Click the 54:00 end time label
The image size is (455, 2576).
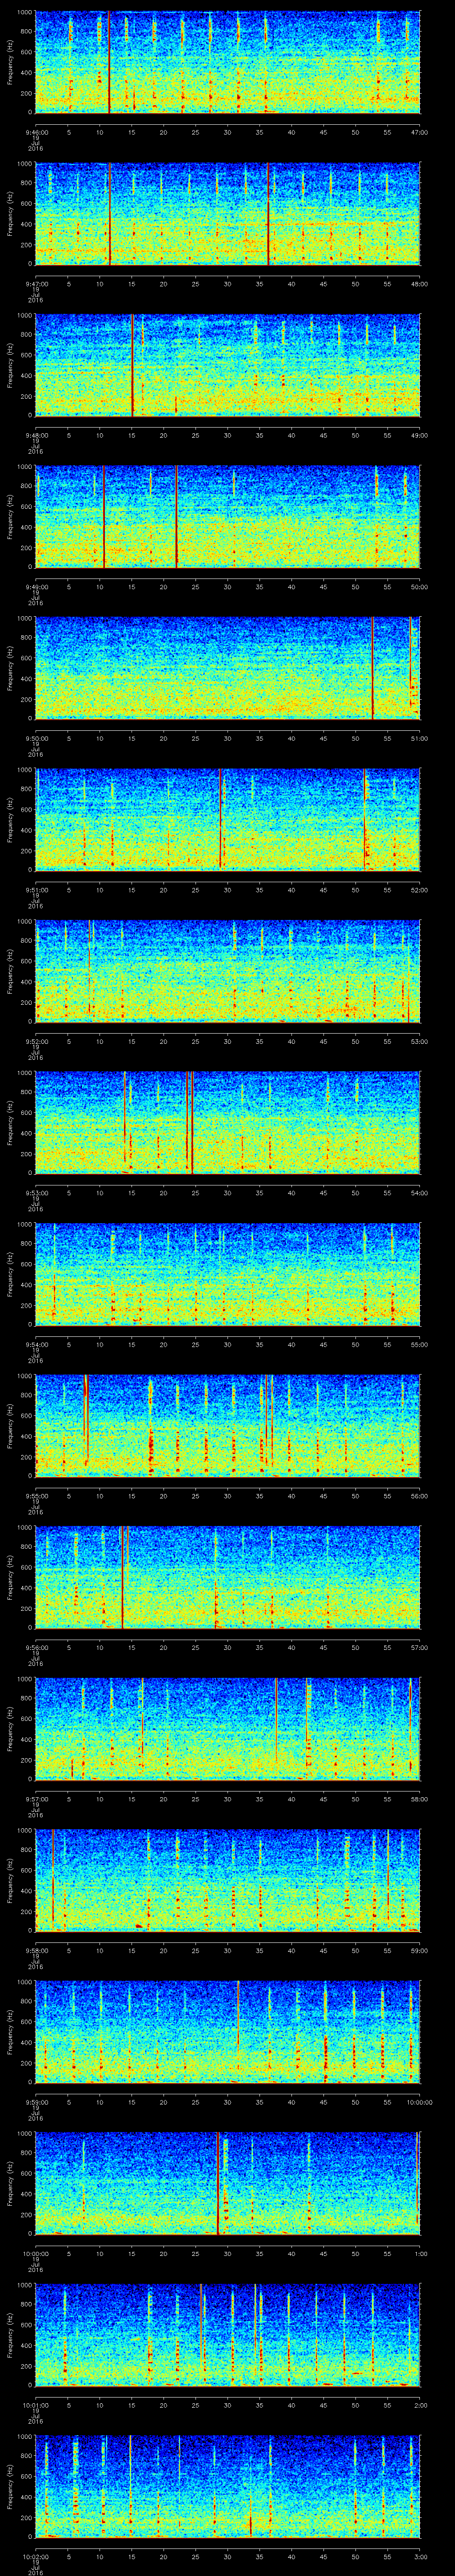coord(419,1193)
